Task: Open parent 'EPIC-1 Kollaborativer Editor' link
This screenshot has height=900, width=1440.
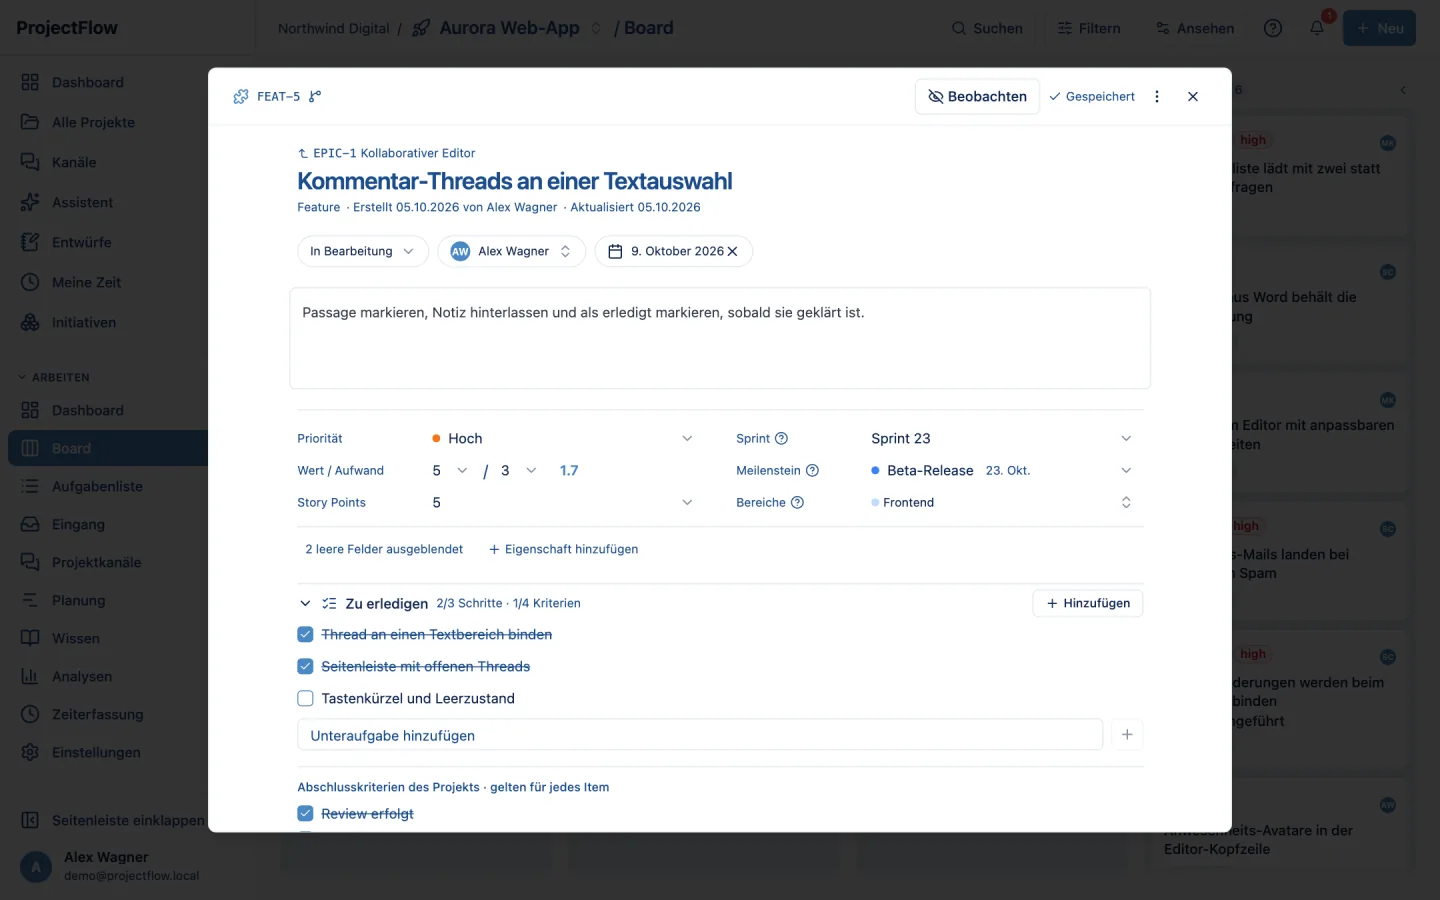Action: (386, 153)
